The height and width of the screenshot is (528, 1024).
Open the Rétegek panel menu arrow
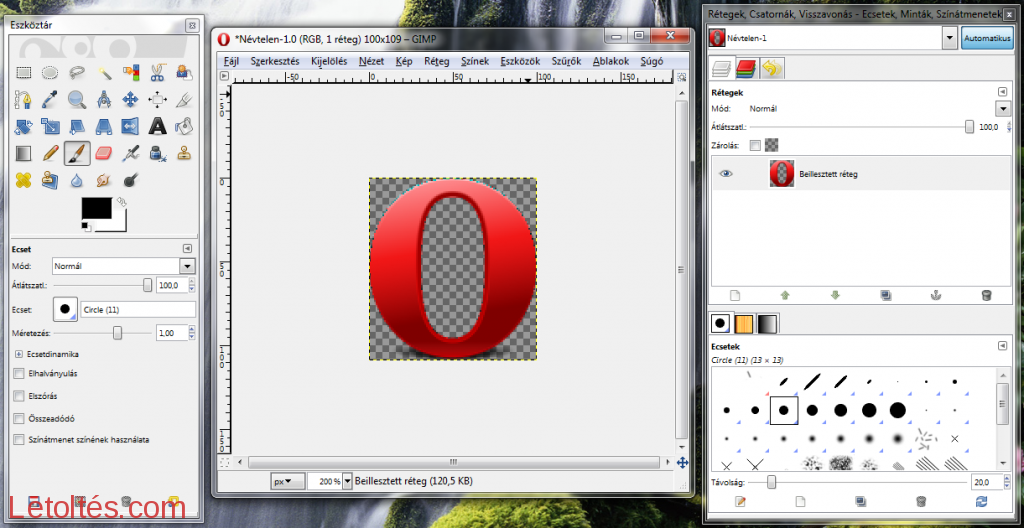[1002, 93]
